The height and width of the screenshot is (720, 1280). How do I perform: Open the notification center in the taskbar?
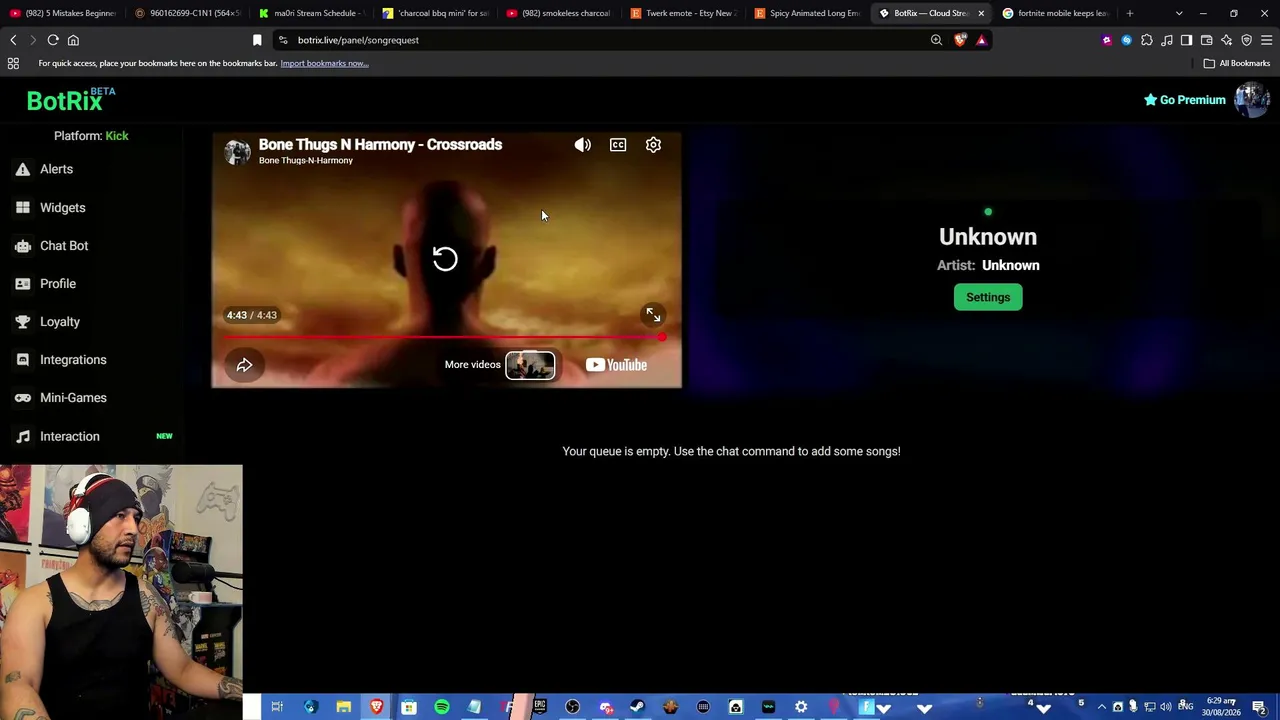[1259, 707]
